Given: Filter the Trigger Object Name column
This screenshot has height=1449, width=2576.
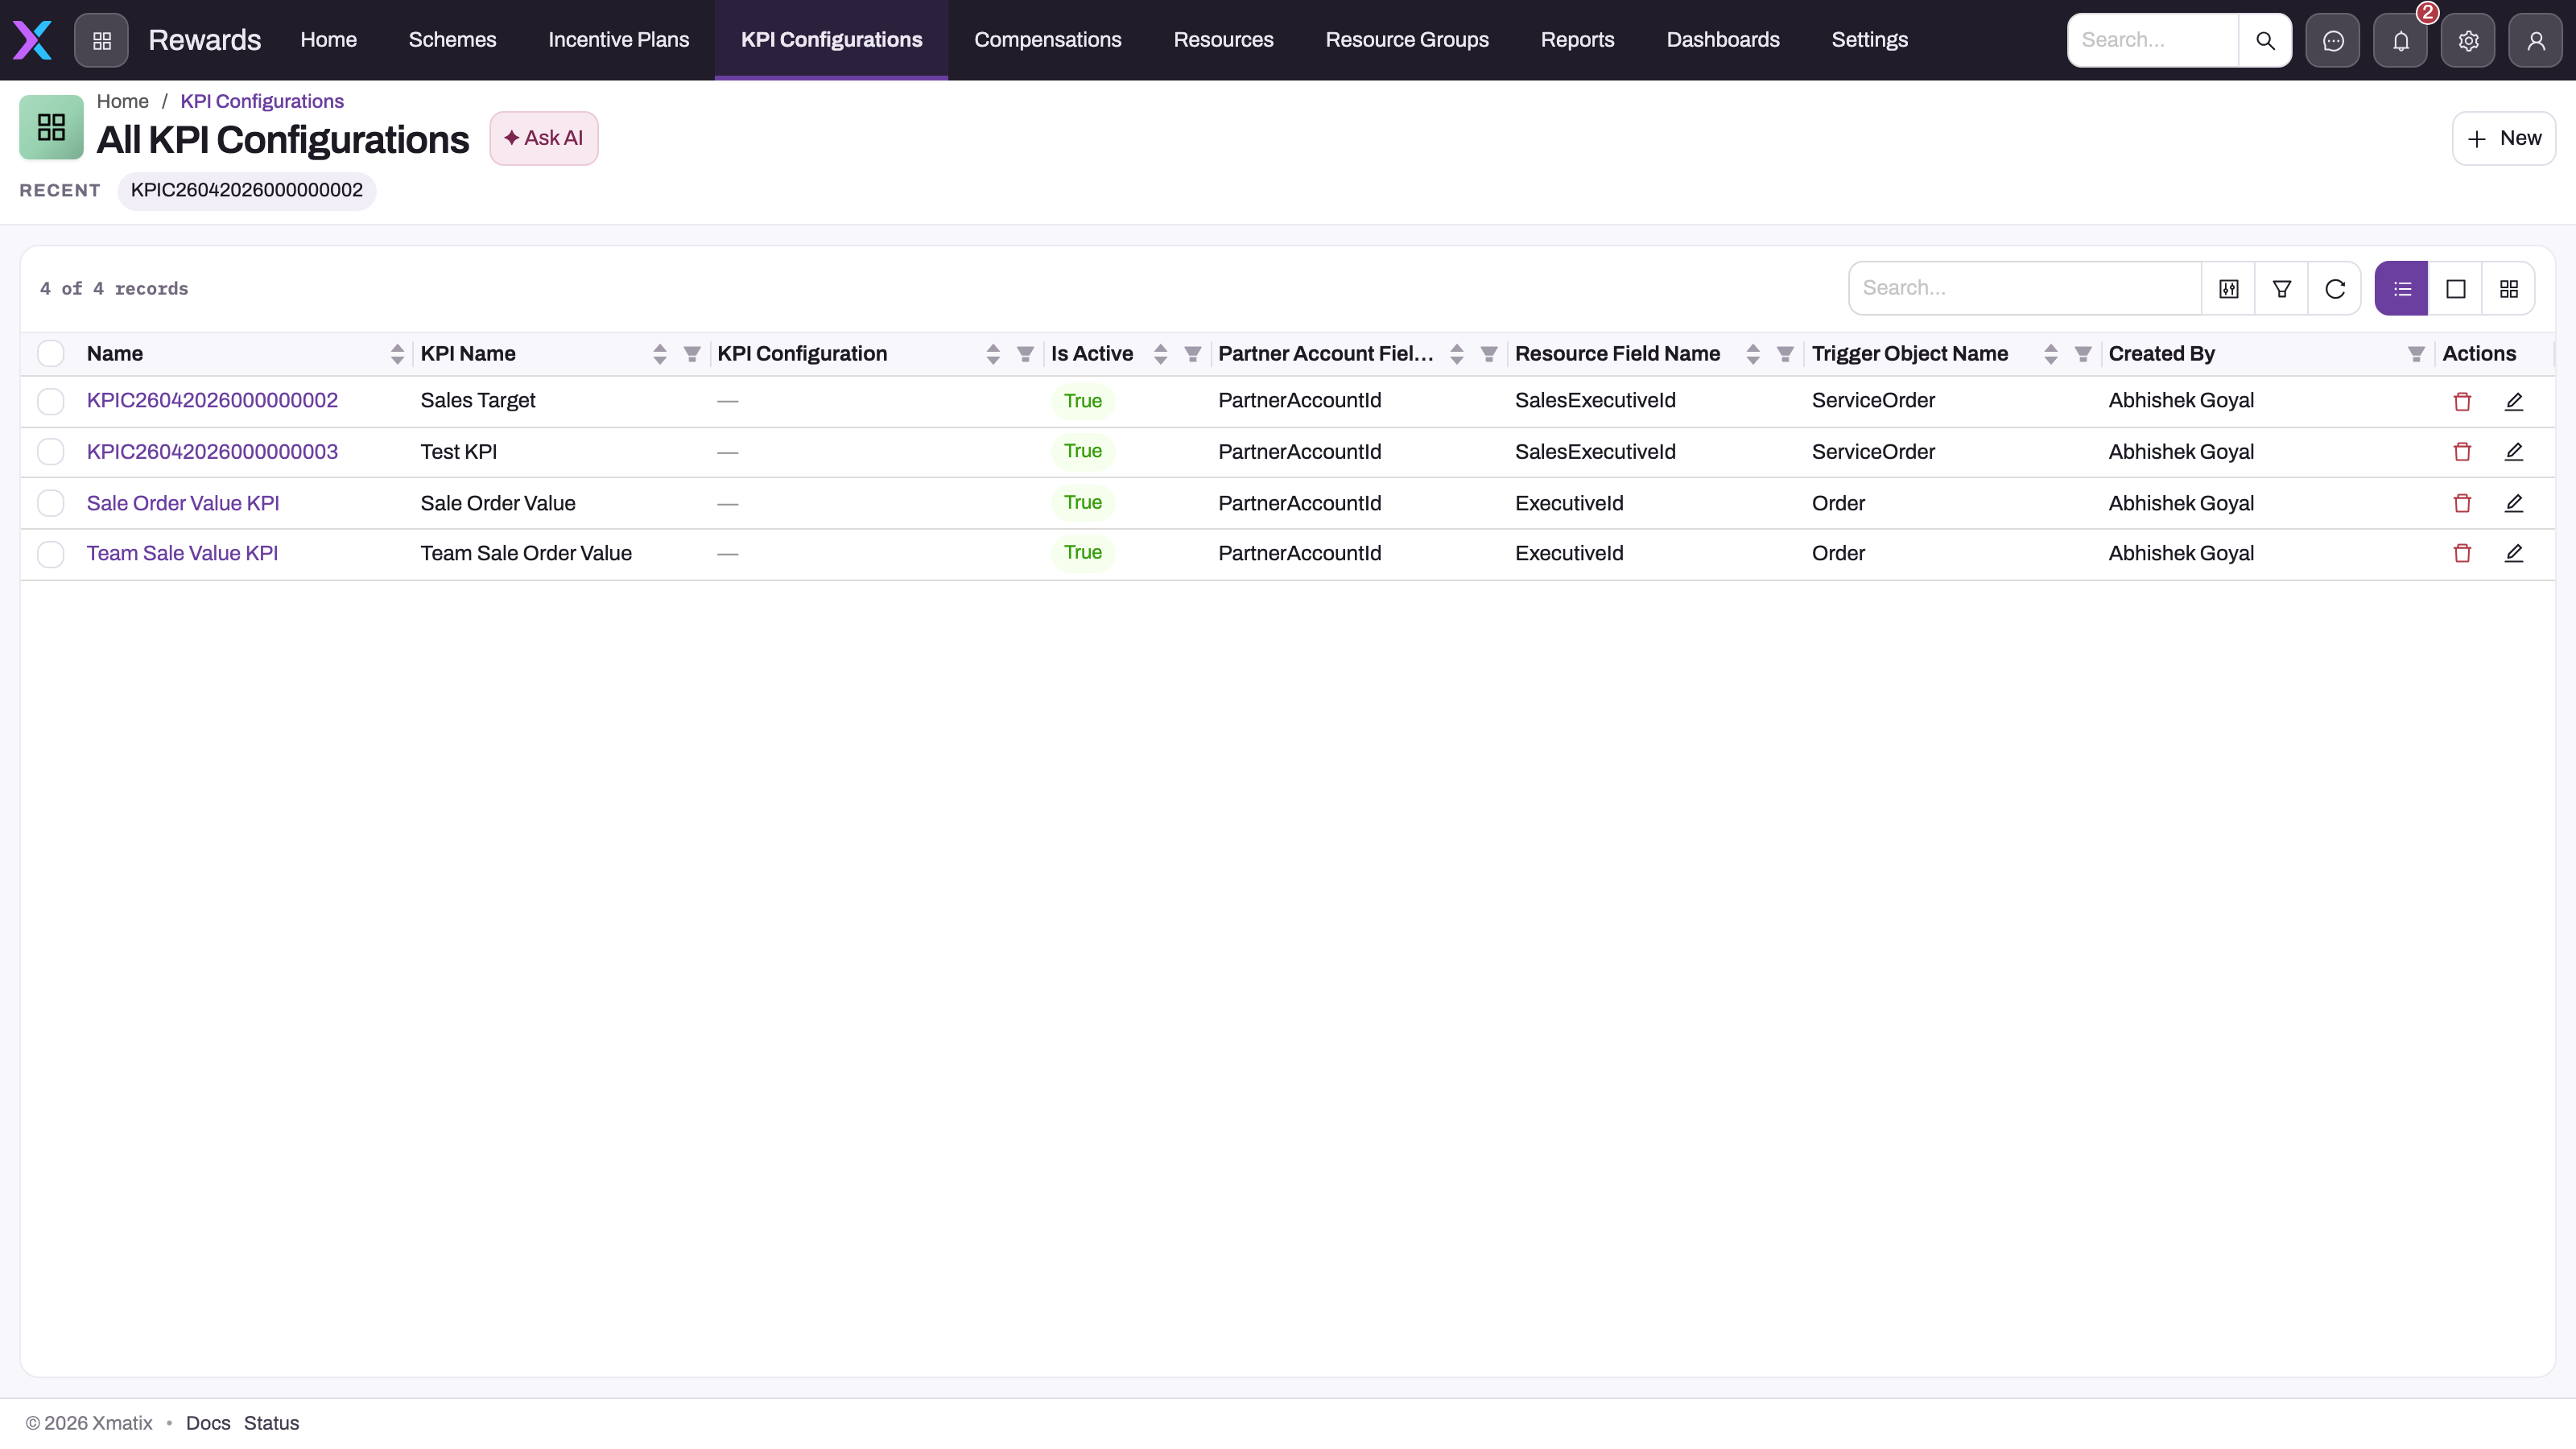Looking at the screenshot, I should pos(2083,354).
